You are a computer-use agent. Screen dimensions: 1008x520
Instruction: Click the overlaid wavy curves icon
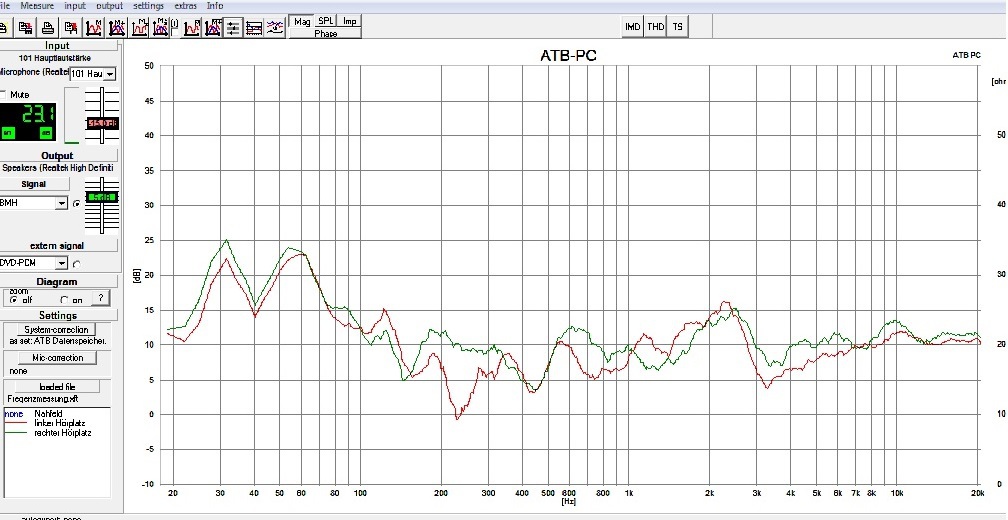pyautogui.click(x=275, y=28)
